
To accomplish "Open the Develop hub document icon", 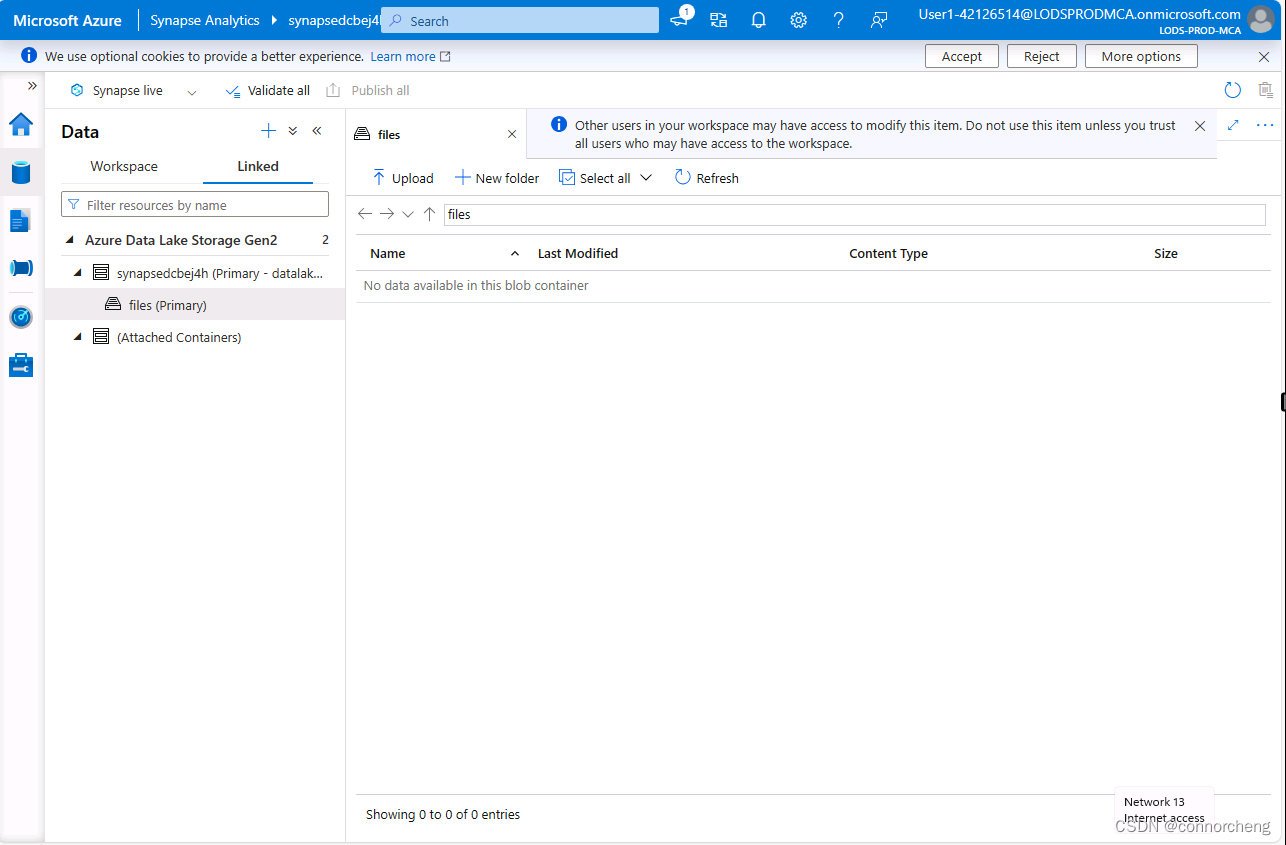I will click(x=21, y=221).
